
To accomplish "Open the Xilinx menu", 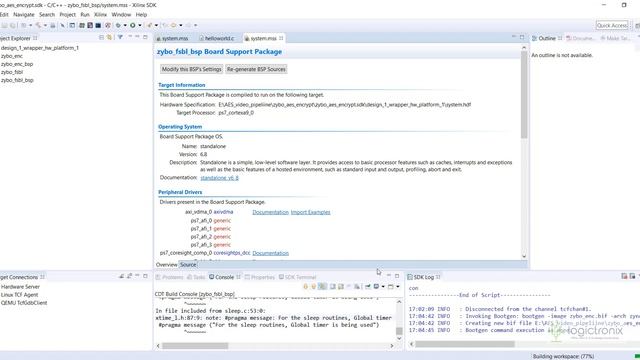I will [x=100, y=14].
